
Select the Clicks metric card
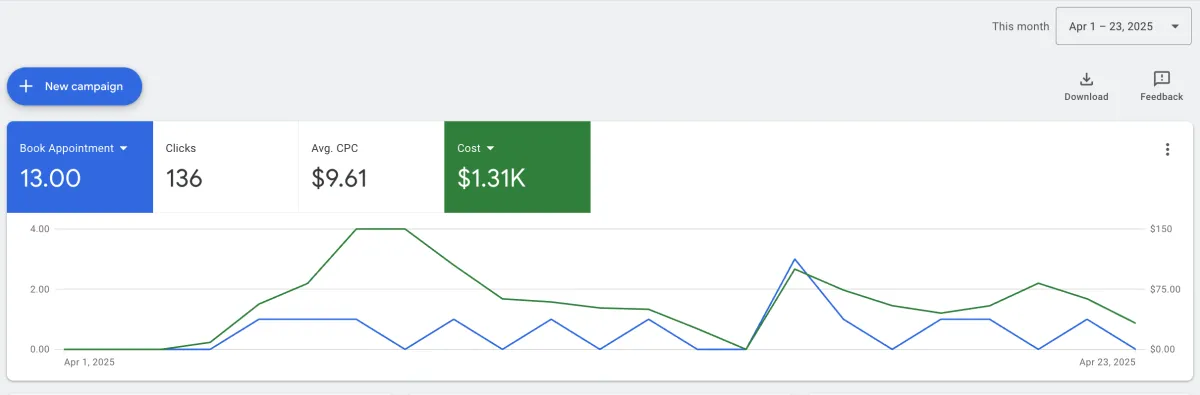225,167
